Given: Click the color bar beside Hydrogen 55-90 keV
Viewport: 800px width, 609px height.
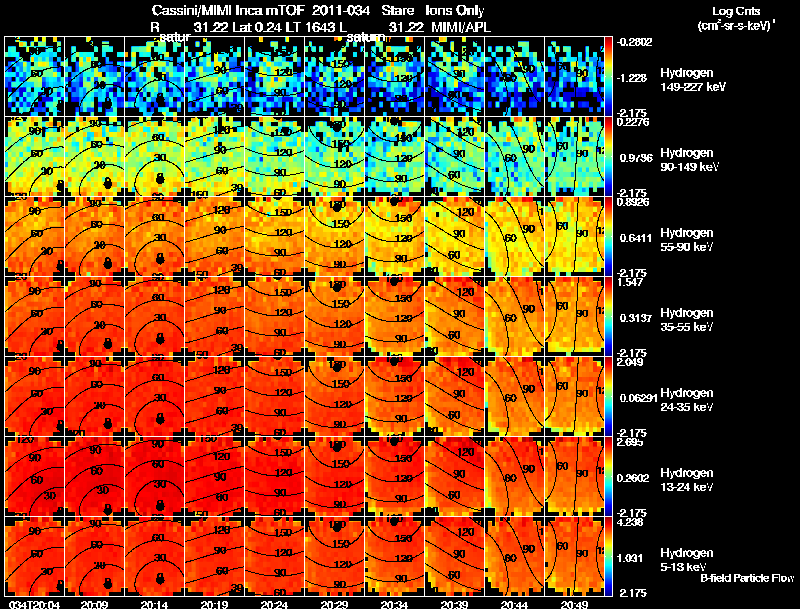Looking at the screenshot, I should tap(608, 236).
